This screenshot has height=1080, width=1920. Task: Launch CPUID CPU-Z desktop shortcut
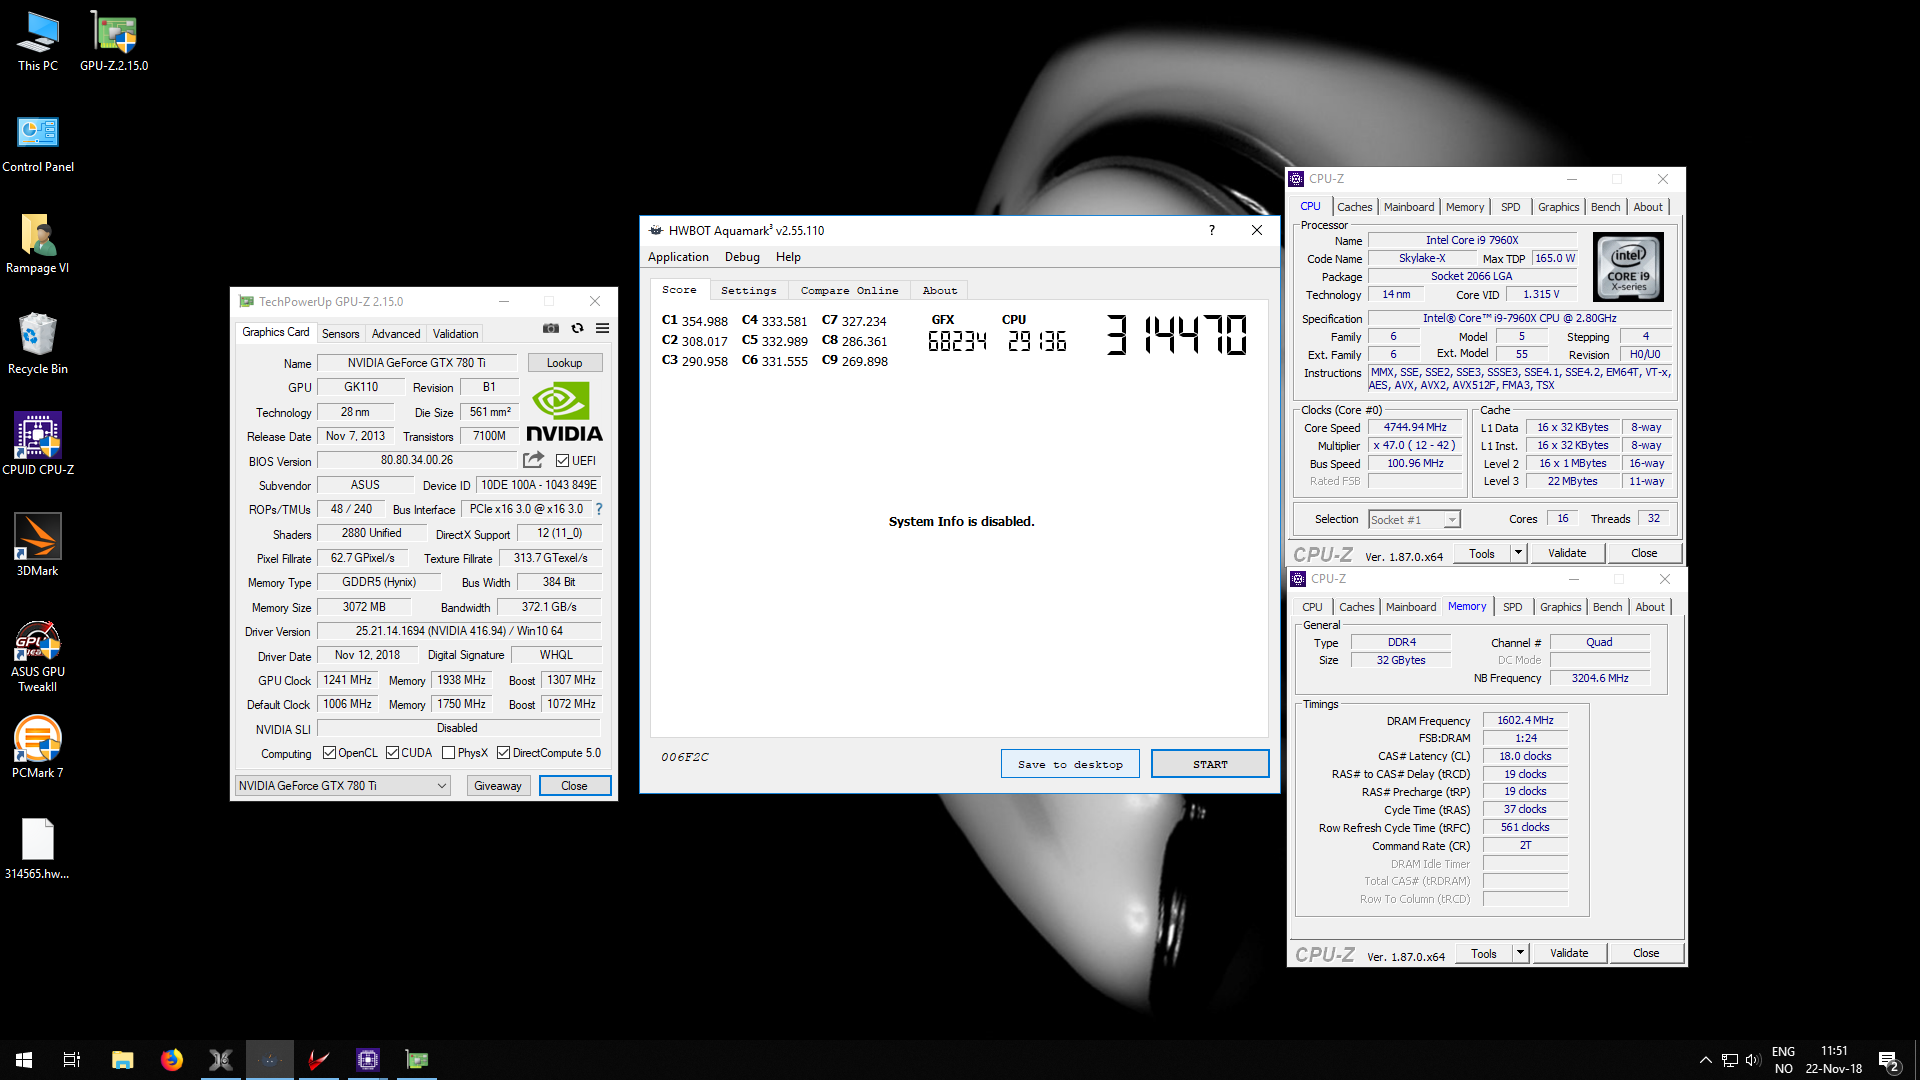pos(38,445)
